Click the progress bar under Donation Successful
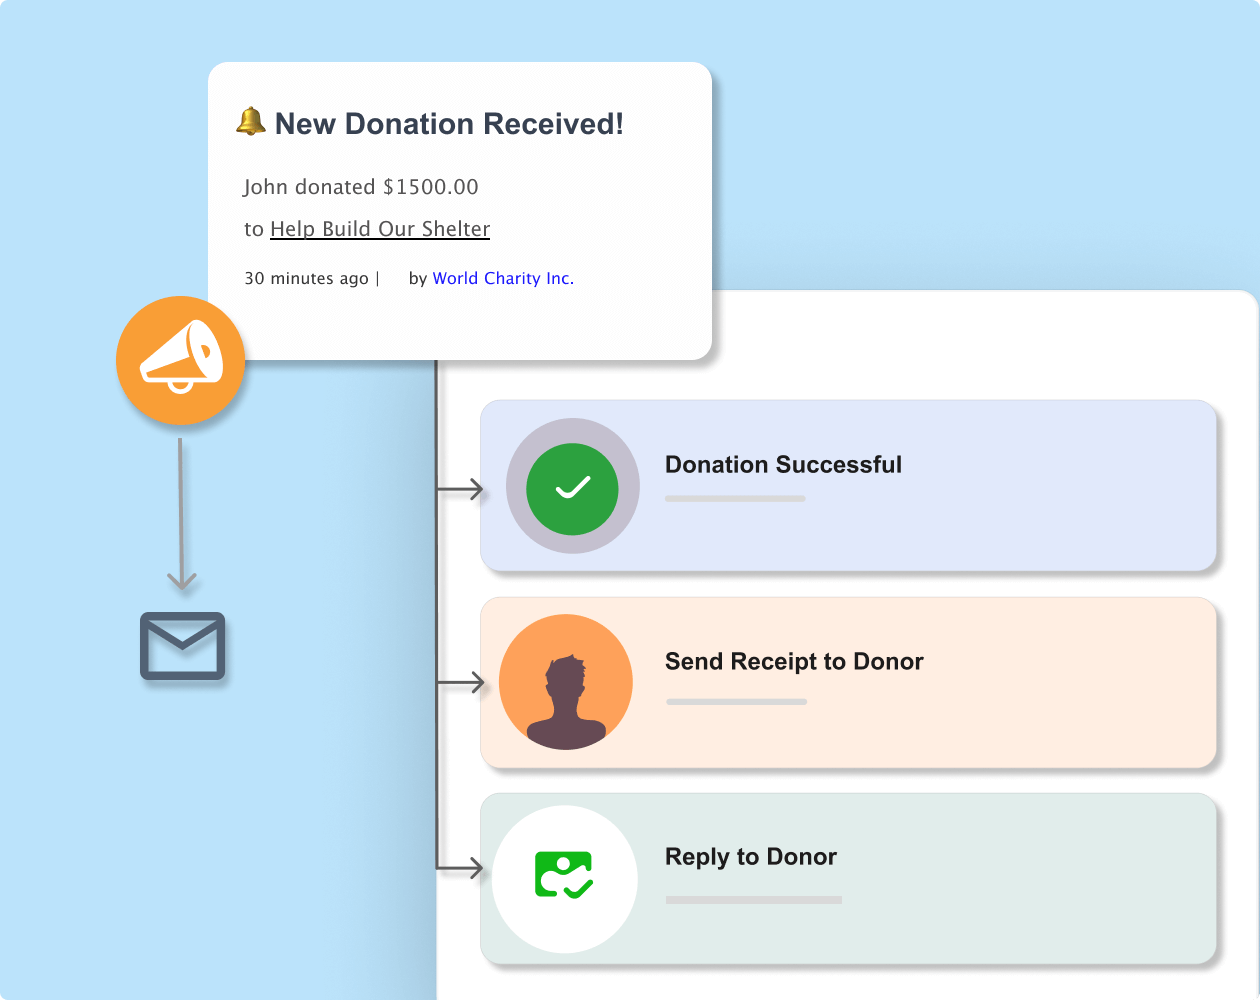Viewport: 1260px width, 1000px height. click(734, 498)
